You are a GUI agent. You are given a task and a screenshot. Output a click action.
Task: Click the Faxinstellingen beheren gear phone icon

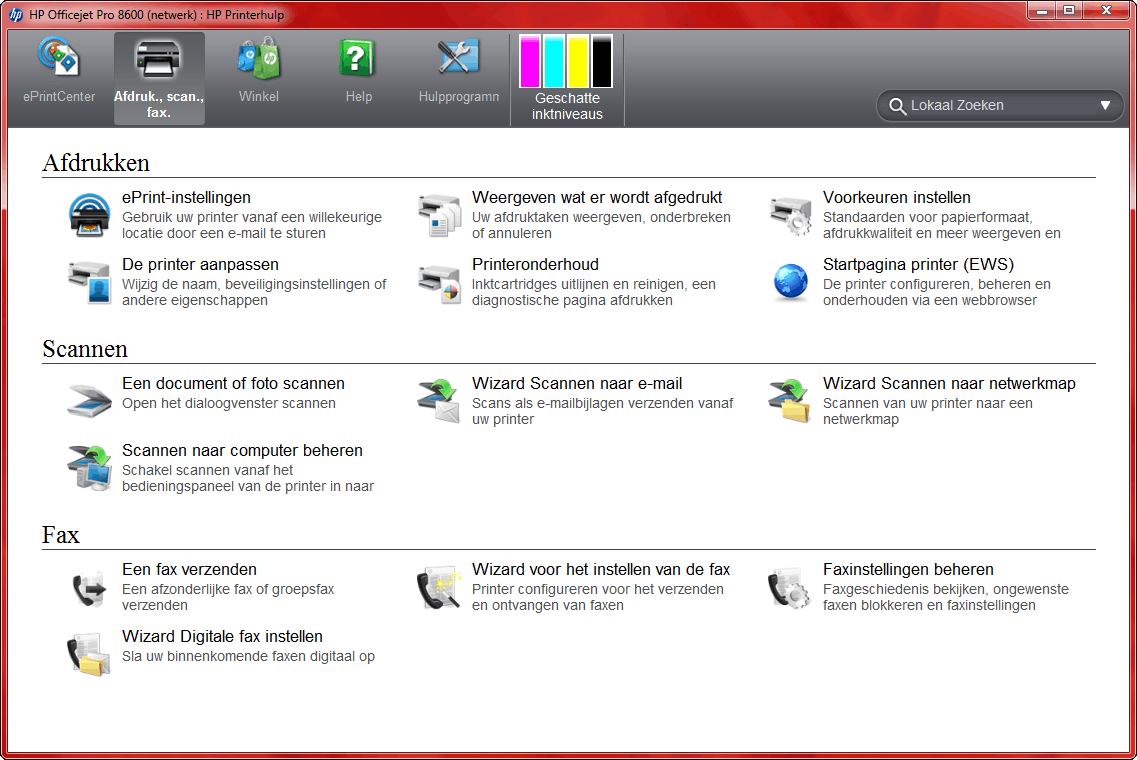tap(789, 587)
